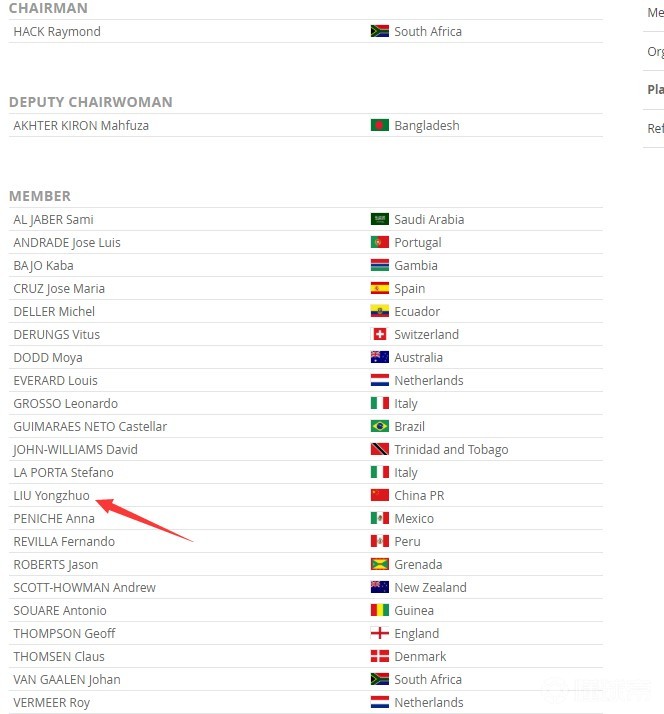The height and width of the screenshot is (714, 664).
Task: Click the Saudi Arabia flag icon
Action: [379, 220]
